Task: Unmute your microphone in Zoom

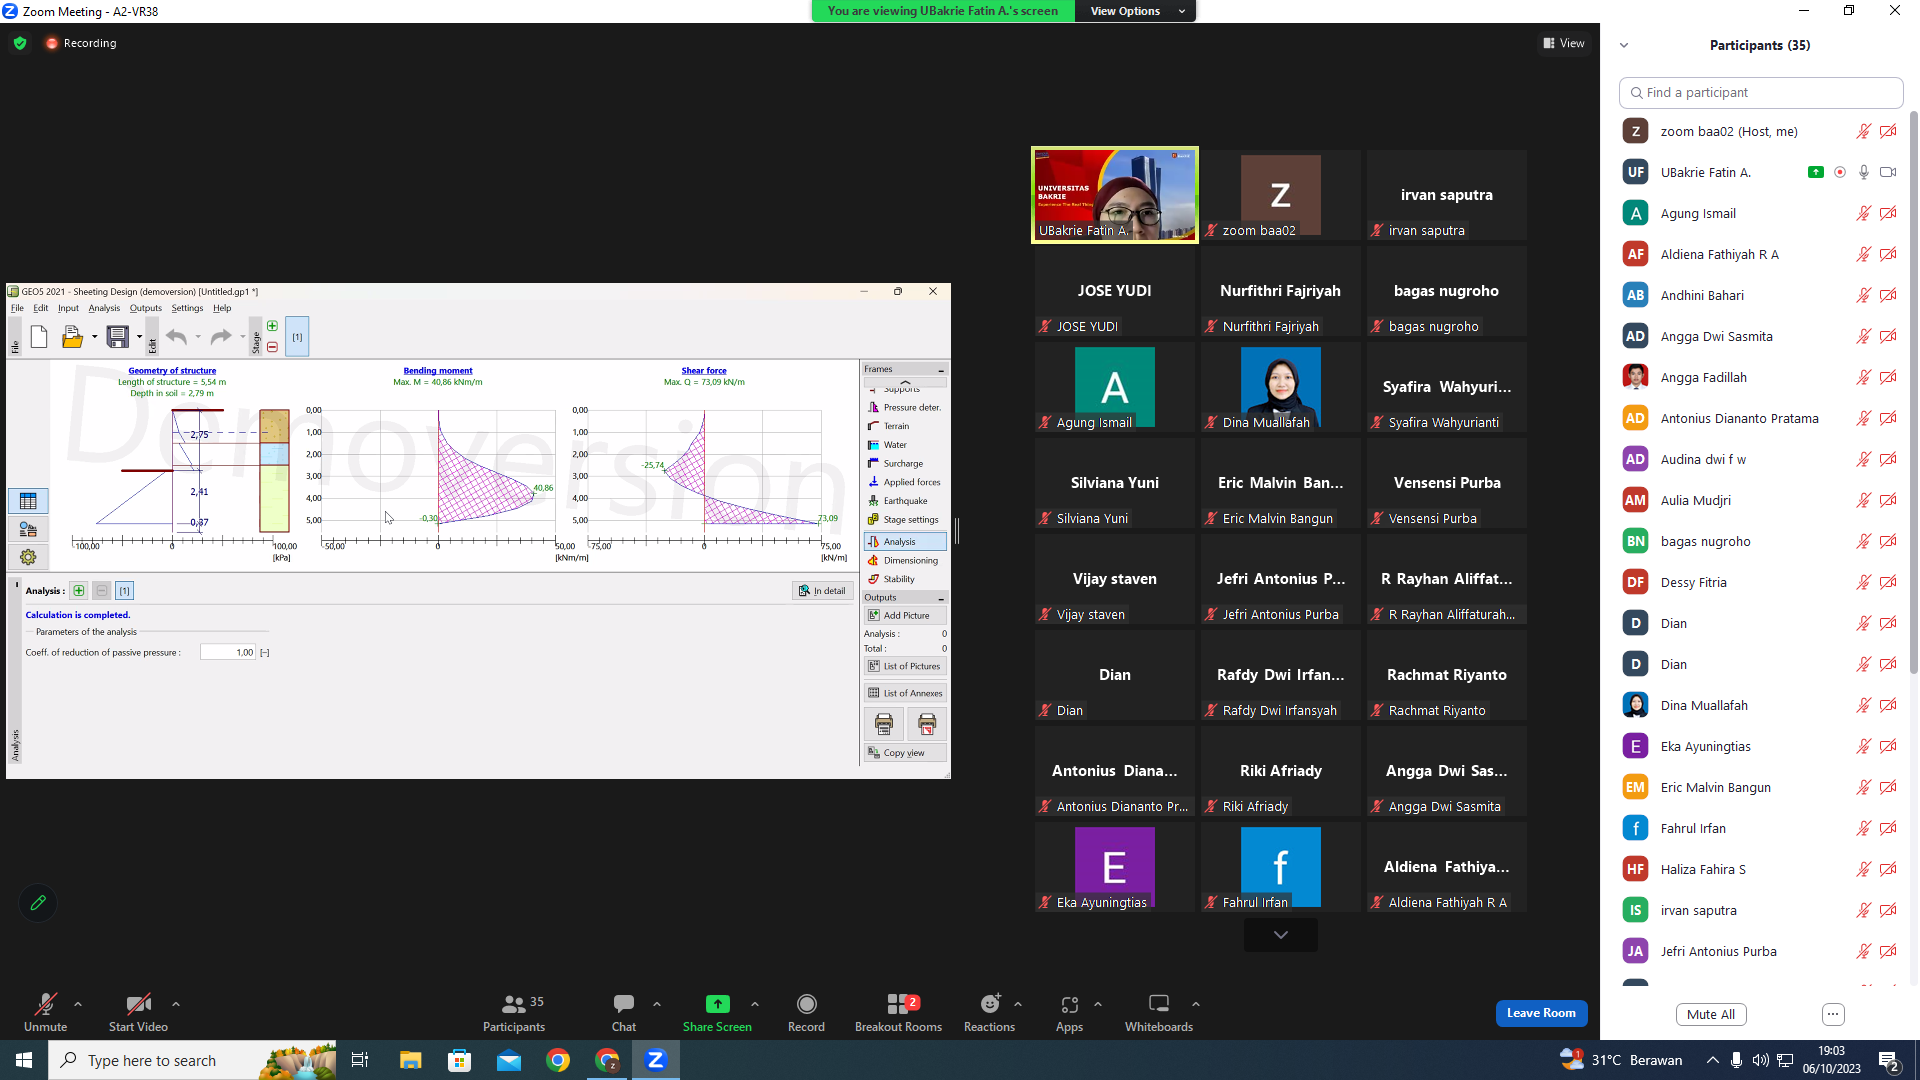Action: pos(46,1012)
